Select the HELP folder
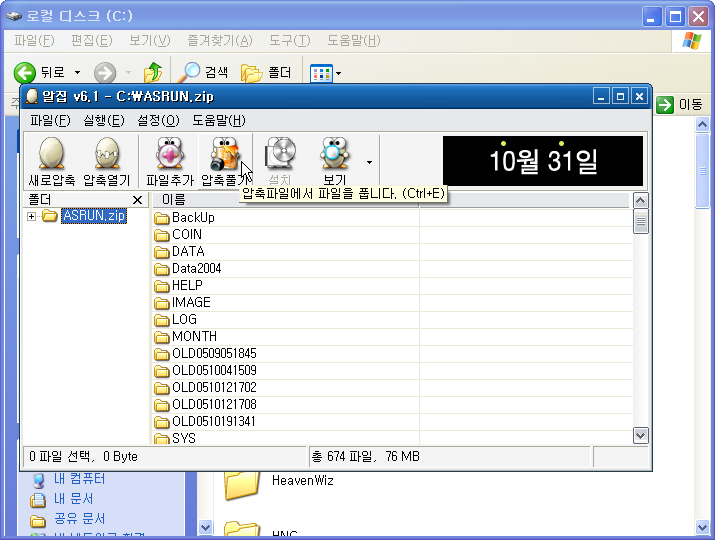Screen dimensions: 715x540 (x=187, y=286)
